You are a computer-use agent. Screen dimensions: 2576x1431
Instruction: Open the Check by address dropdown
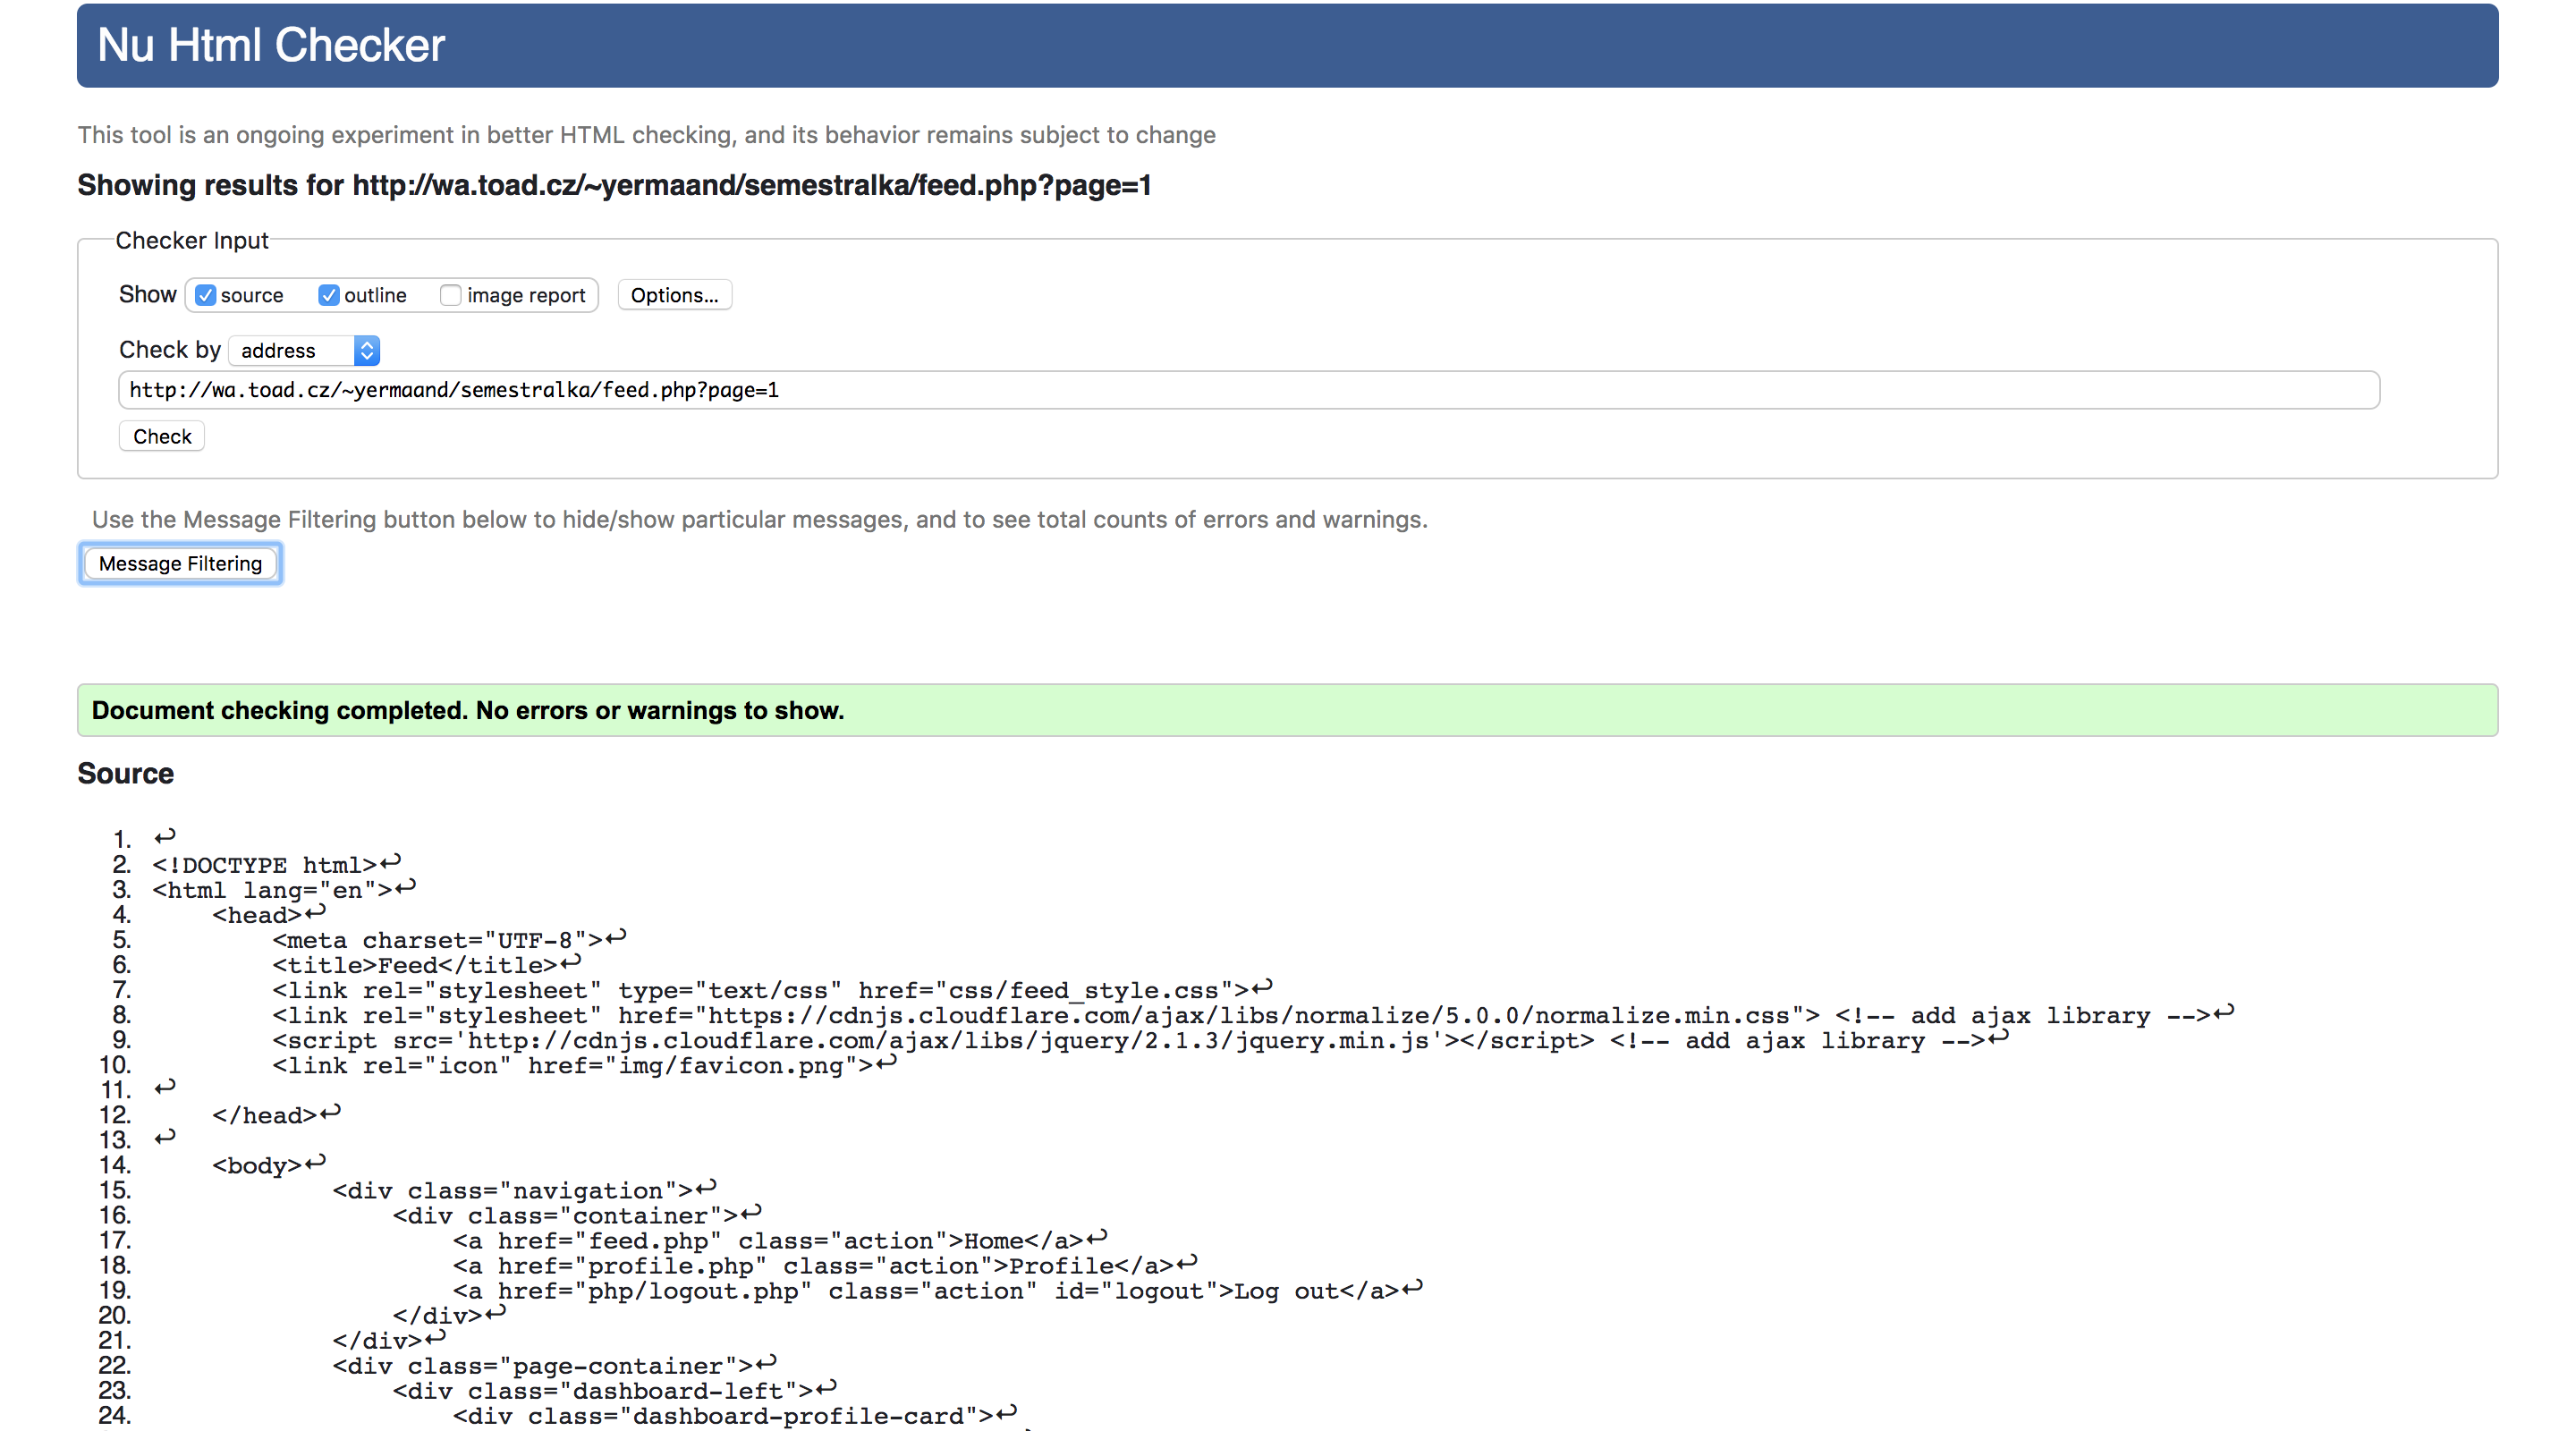tap(305, 350)
